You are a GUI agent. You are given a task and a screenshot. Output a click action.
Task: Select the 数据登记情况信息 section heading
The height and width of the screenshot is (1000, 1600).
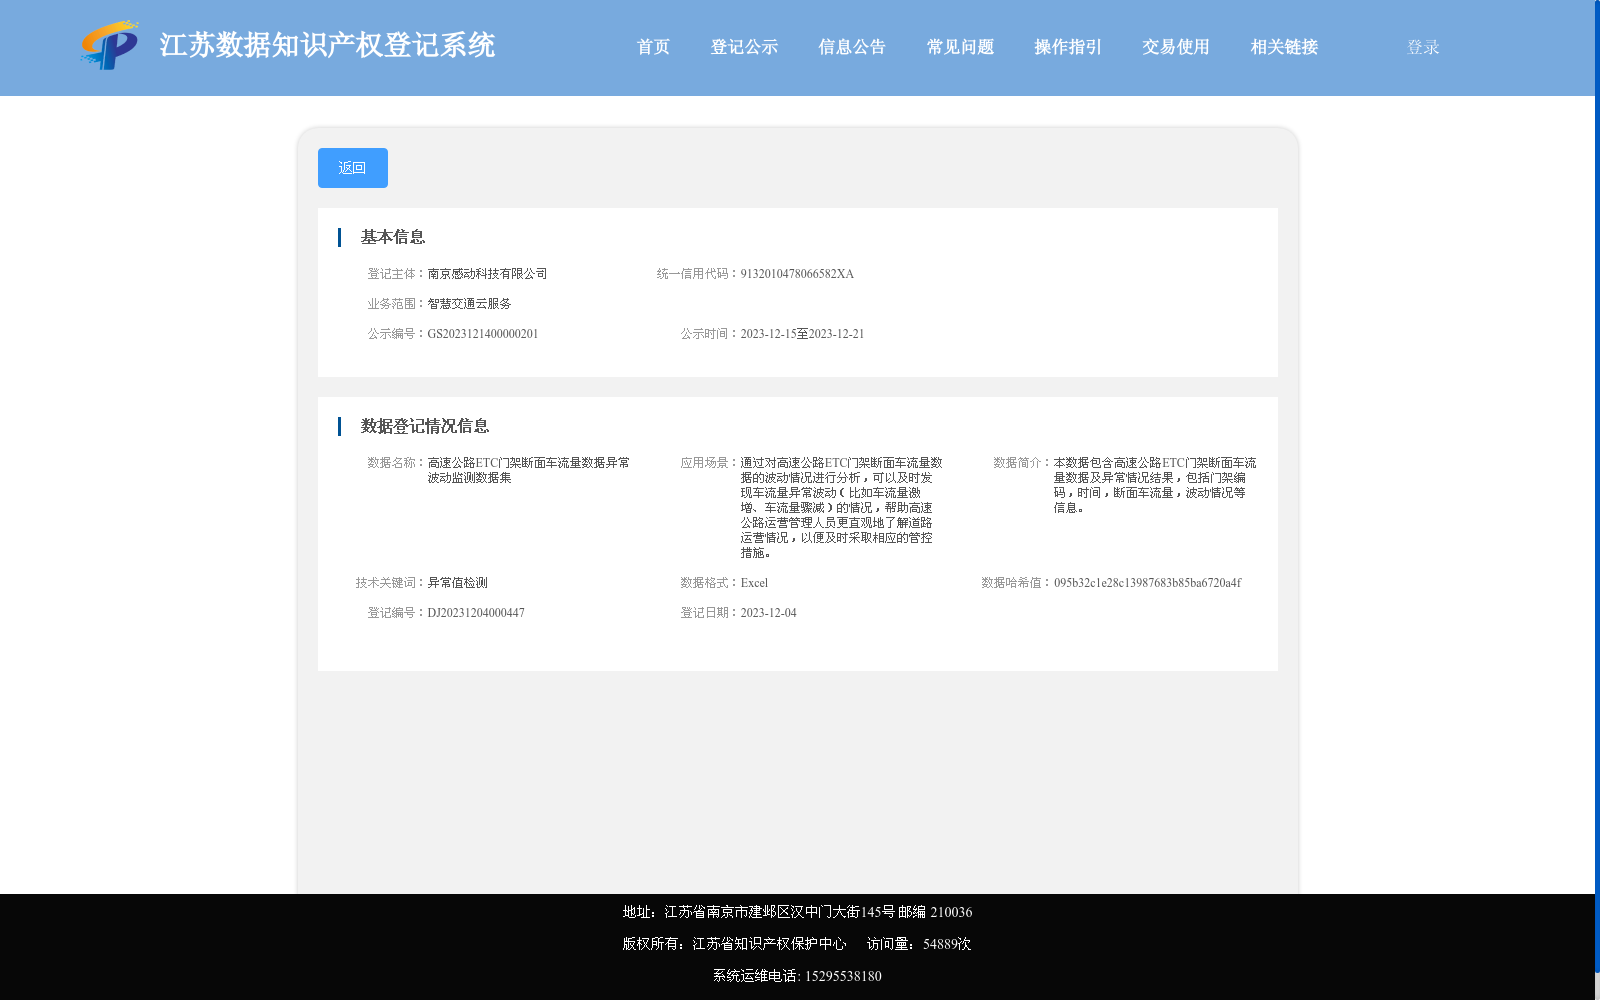[425, 426]
